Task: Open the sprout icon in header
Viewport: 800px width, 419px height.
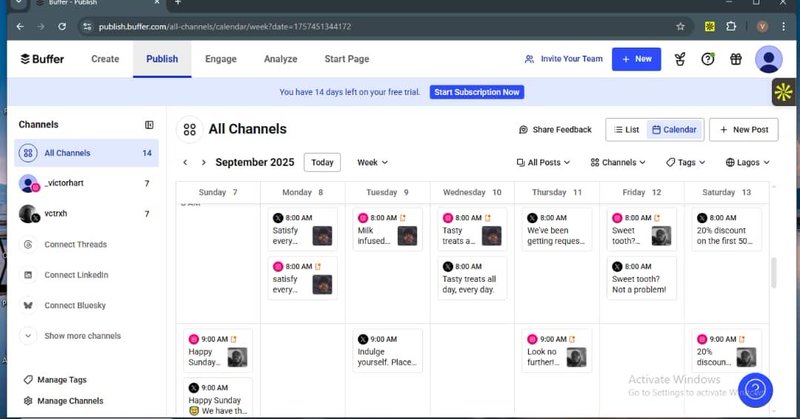Action: coord(680,59)
